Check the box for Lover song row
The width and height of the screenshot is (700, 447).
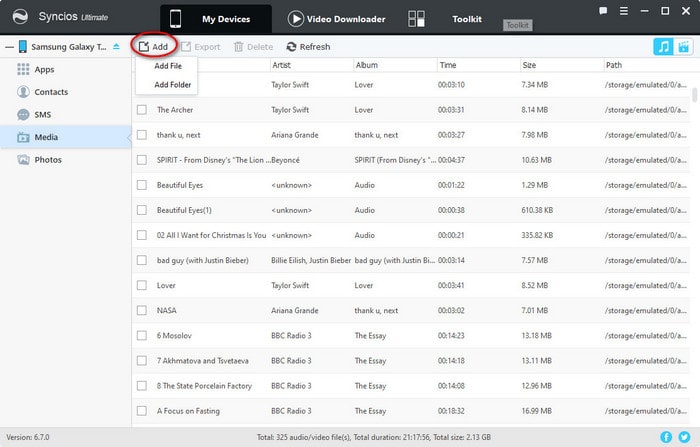[x=142, y=285]
